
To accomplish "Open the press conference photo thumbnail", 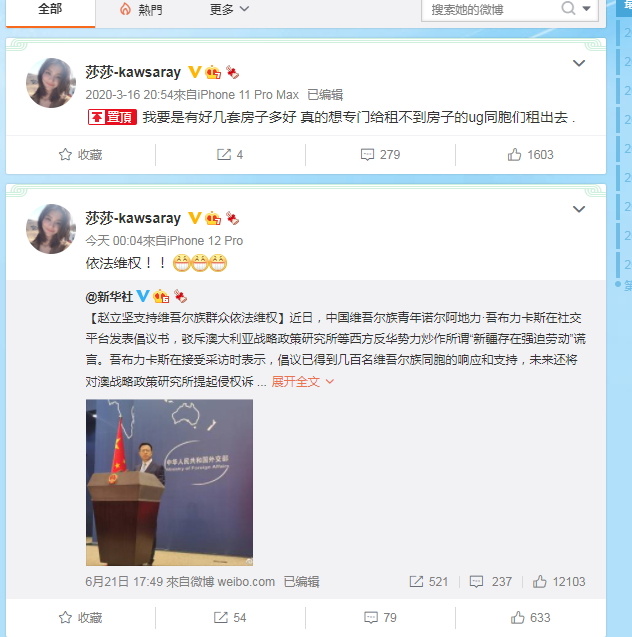I will click(169, 482).
